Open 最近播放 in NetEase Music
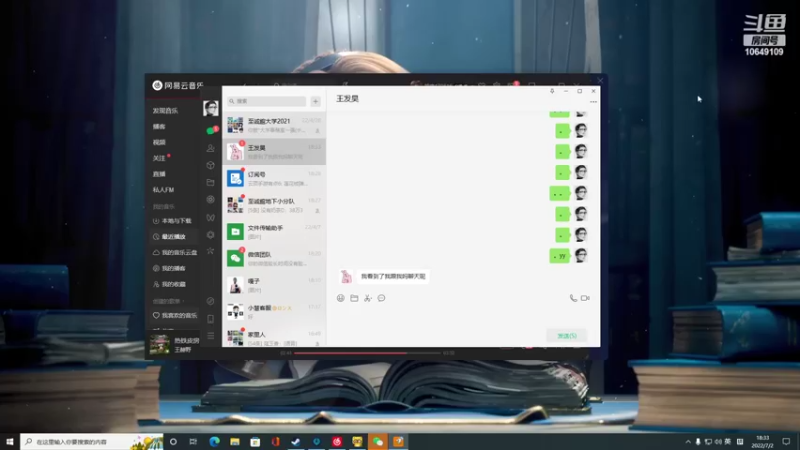800x450 pixels. 169,237
